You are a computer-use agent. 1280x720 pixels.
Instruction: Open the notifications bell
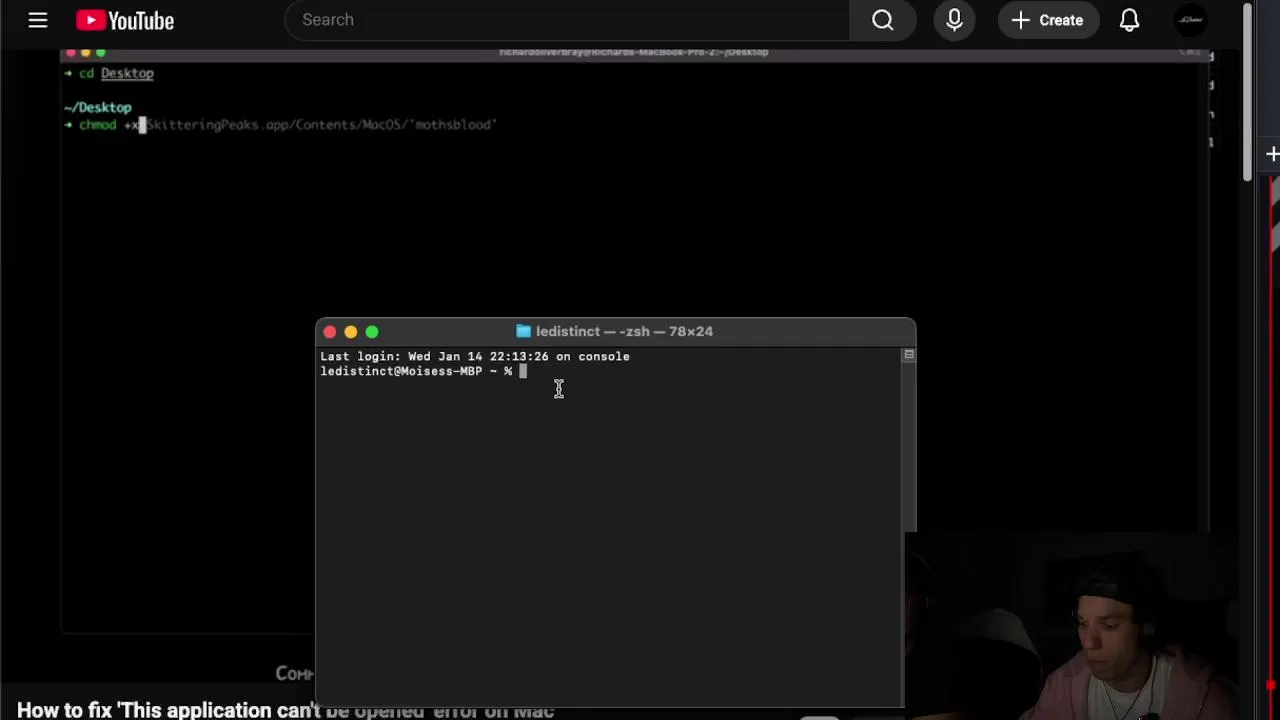pyautogui.click(x=1129, y=20)
